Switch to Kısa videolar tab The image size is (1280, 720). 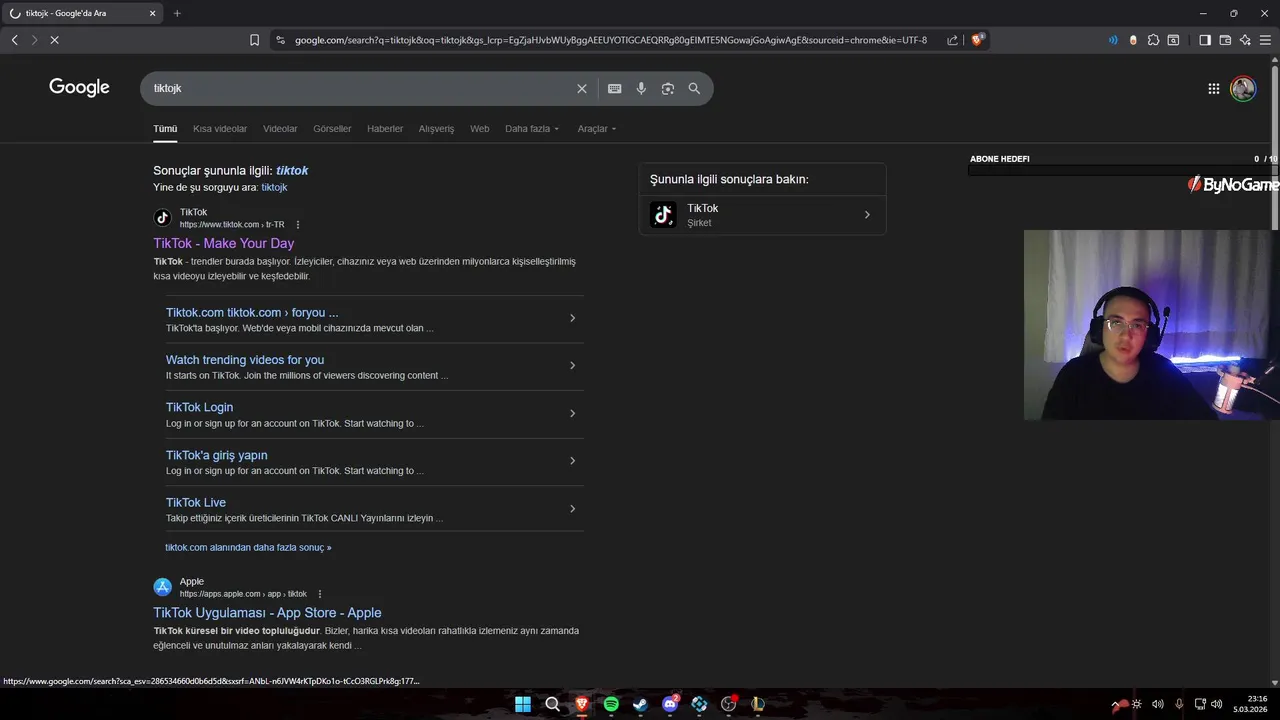click(220, 129)
